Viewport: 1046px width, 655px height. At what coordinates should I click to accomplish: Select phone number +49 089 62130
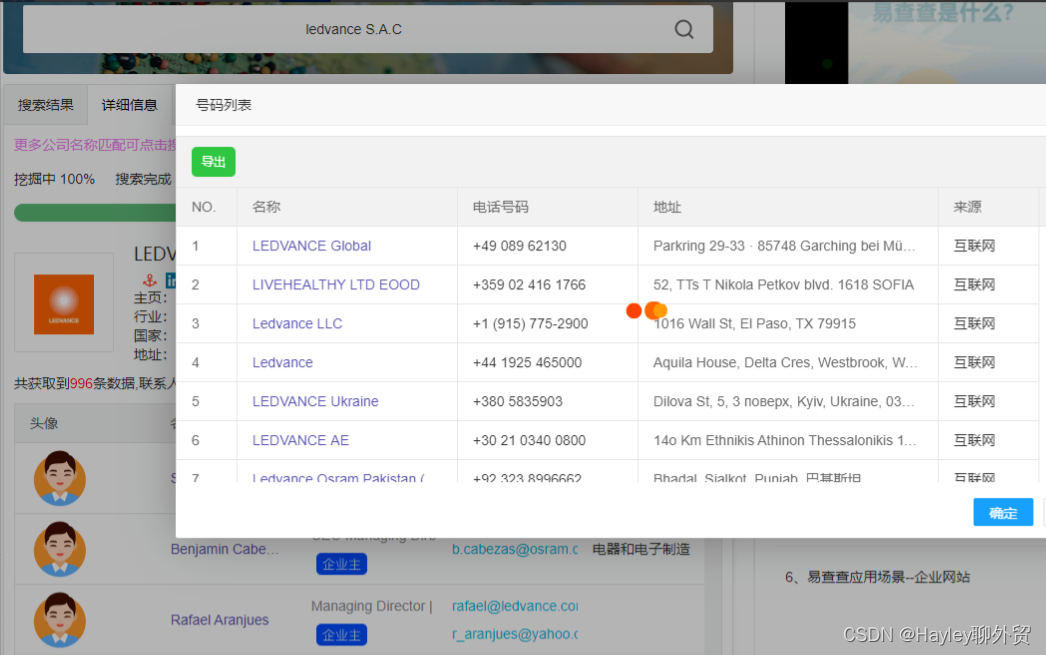coord(519,245)
